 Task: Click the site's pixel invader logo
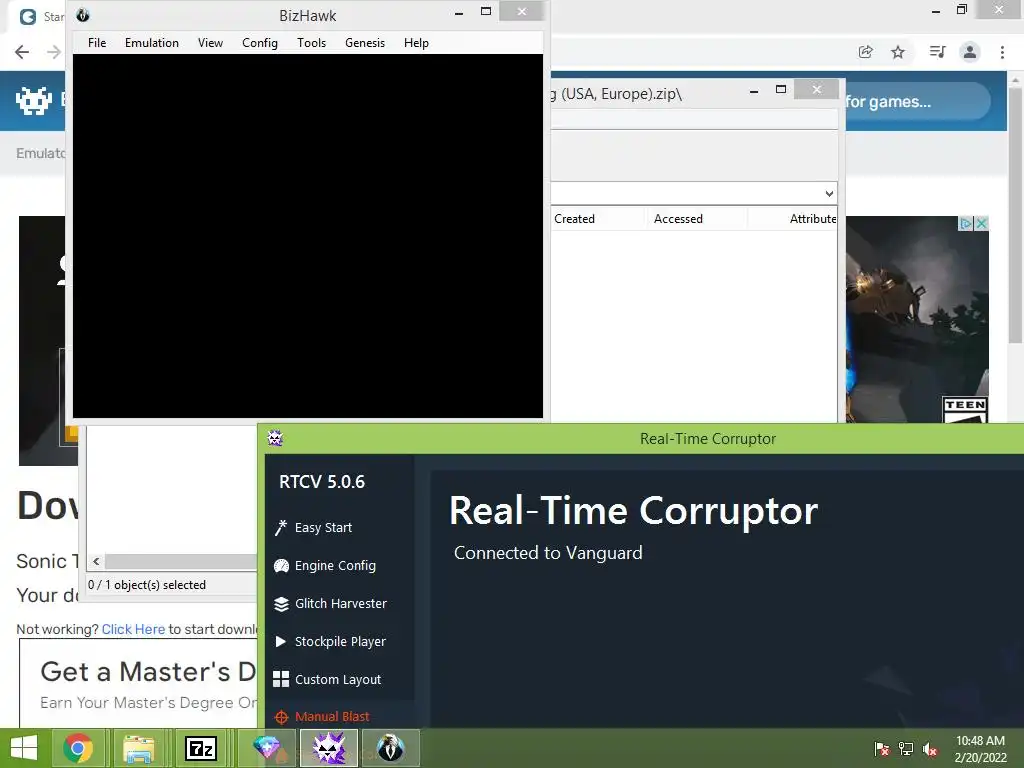[34, 101]
